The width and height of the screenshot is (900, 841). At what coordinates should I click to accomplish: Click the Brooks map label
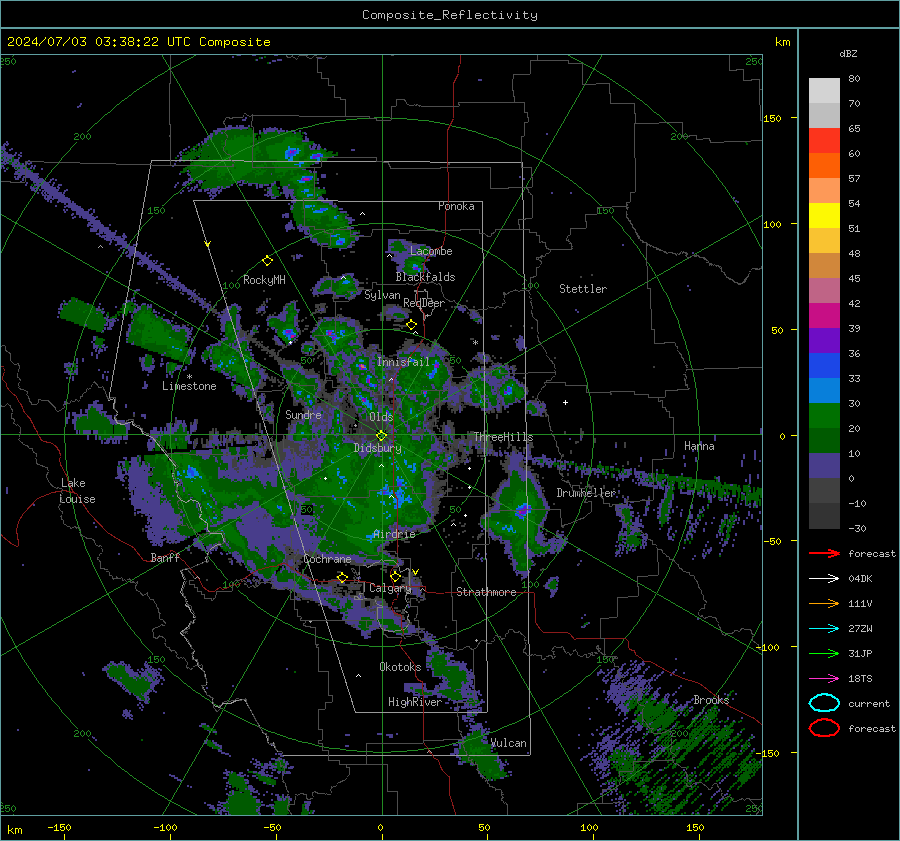click(x=711, y=700)
